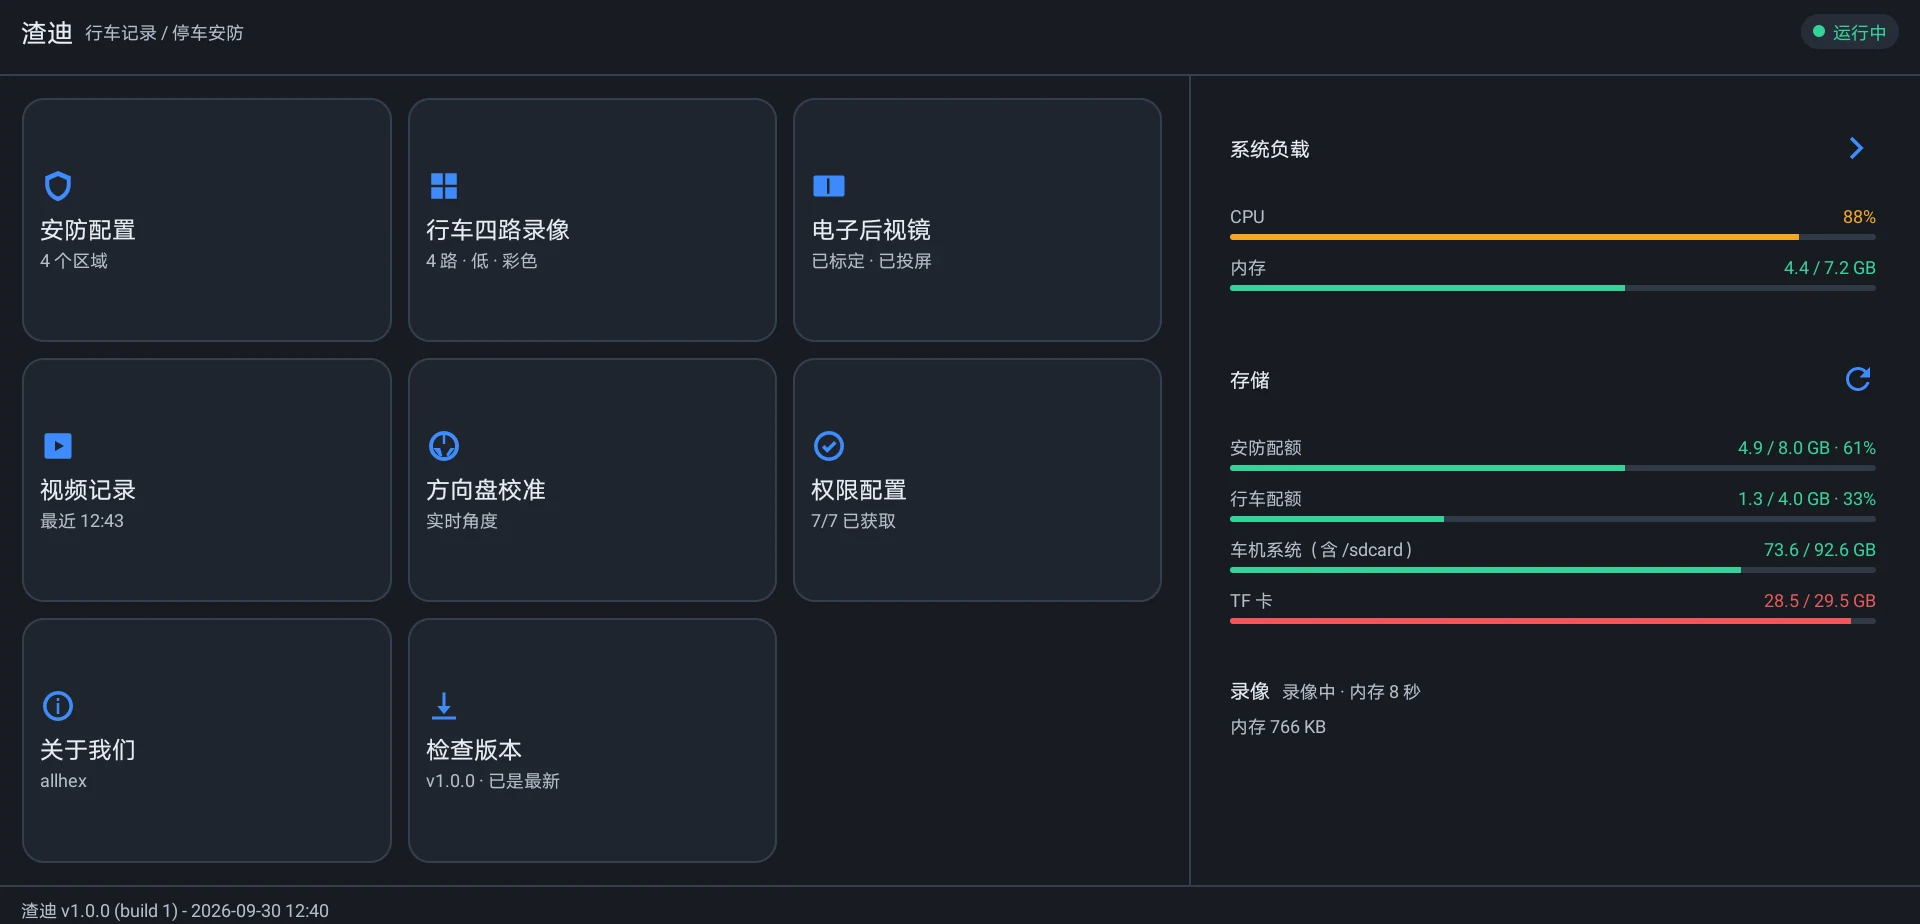Click the 4 路 · 低 · 彩色 text
1920x924 pixels.
(x=482, y=261)
